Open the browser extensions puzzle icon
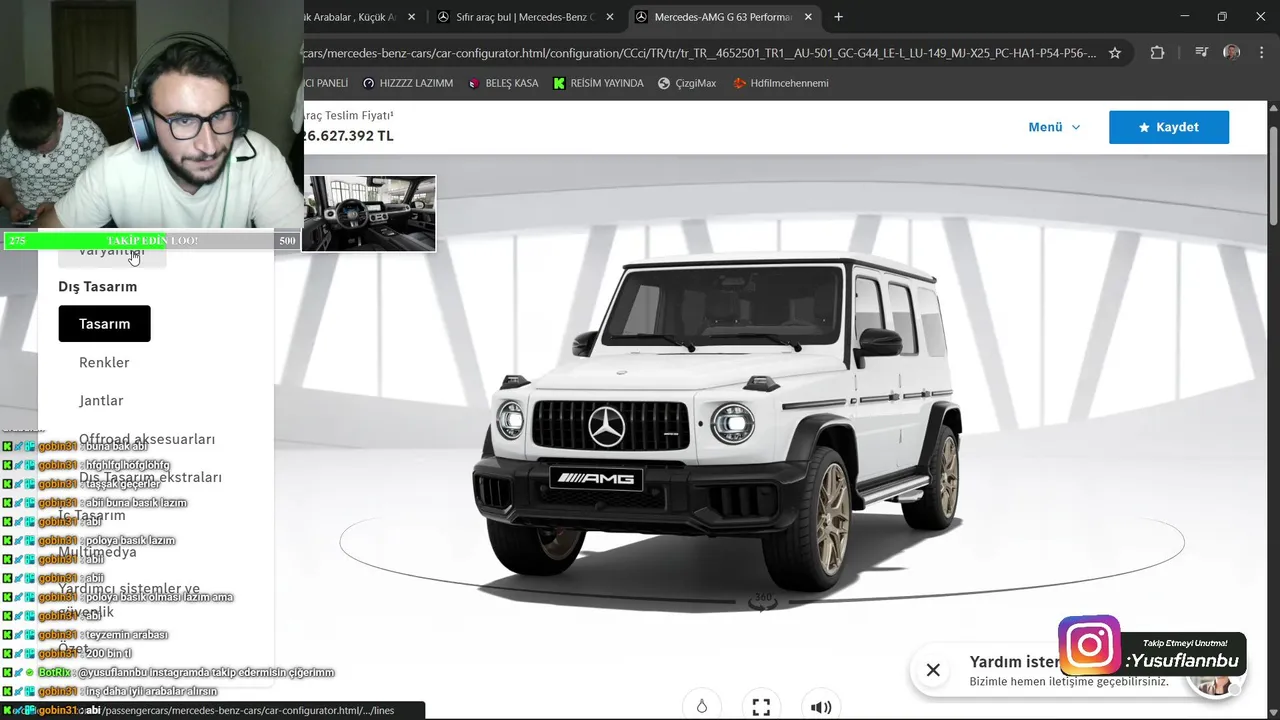1280x720 pixels. pos(1157,53)
